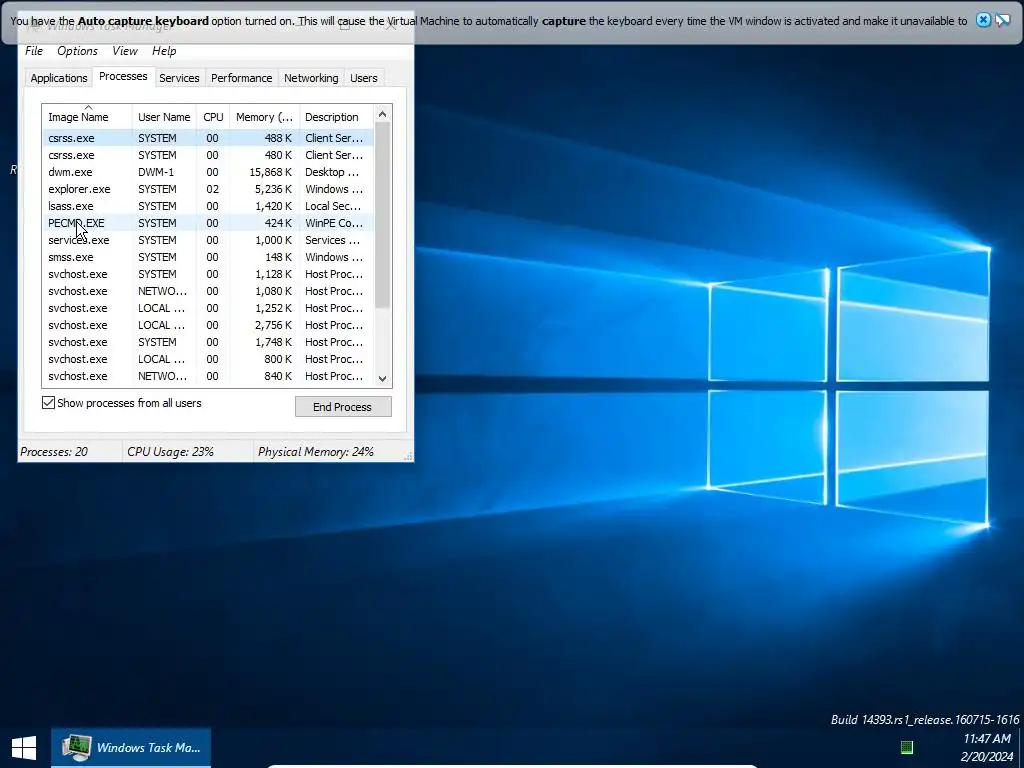1024x768 pixels.
Task: Select the services.exe process row
Action: point(208,240)
